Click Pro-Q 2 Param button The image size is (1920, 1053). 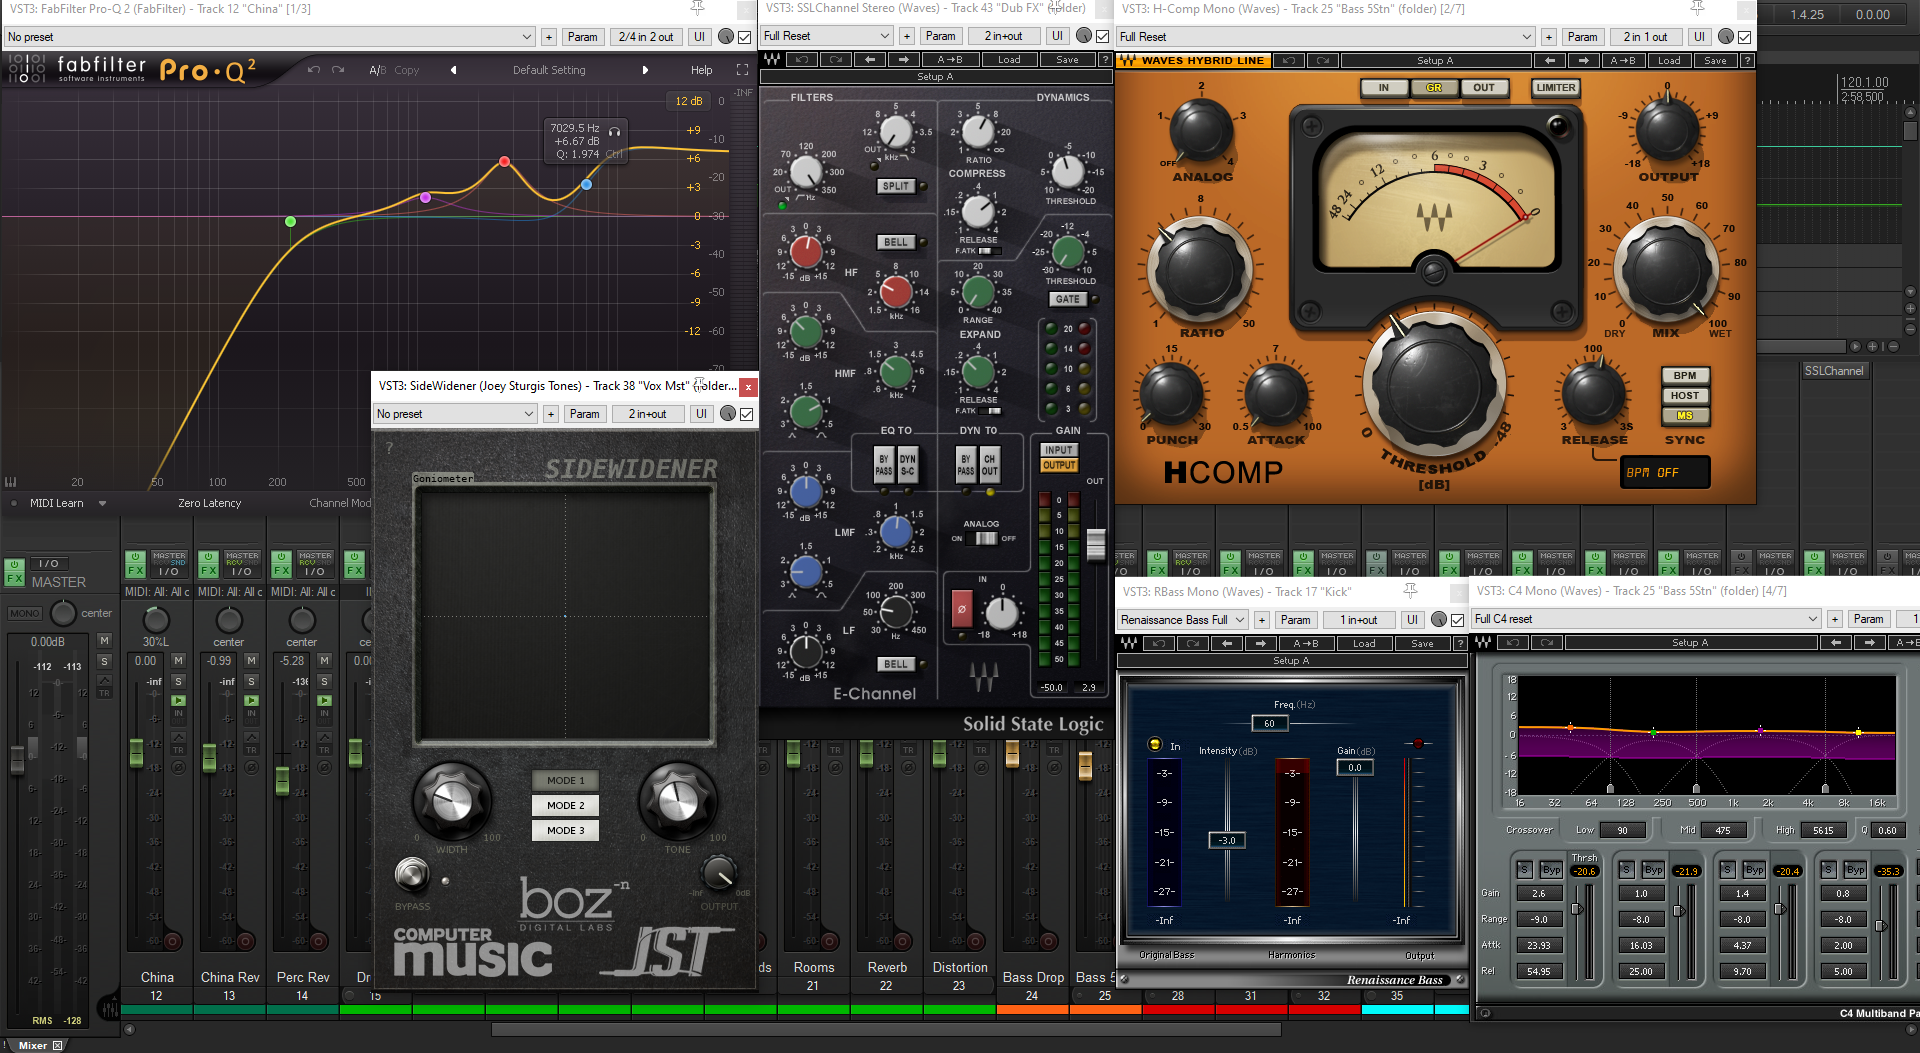pyautogui.click(x=582, y=37)
